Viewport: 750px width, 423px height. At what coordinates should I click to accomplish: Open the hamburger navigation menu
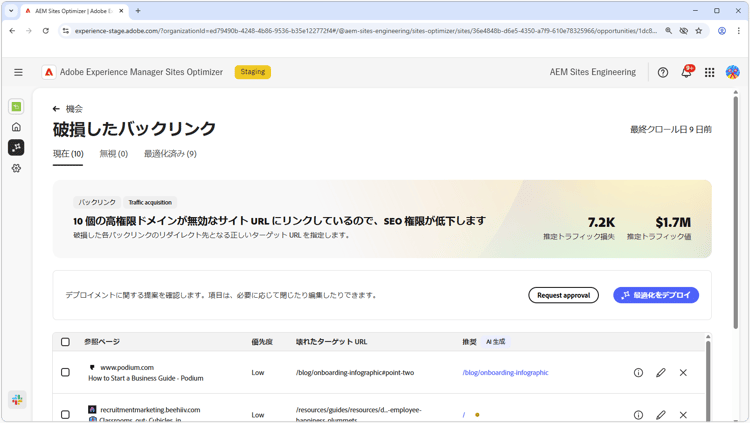coord(18,72)
